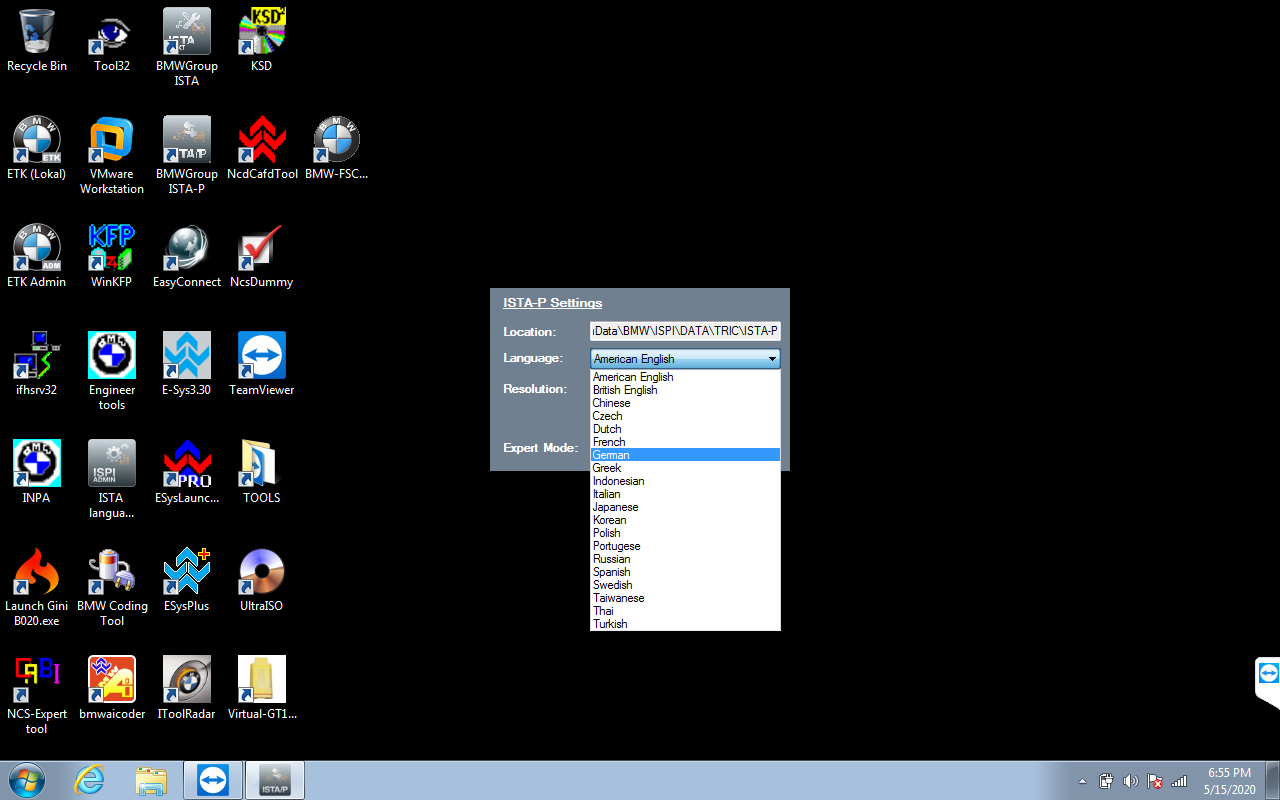Pick Italian in the language list
The image size is (1280, 800).
pyautogui.click(x=685, y=494)
